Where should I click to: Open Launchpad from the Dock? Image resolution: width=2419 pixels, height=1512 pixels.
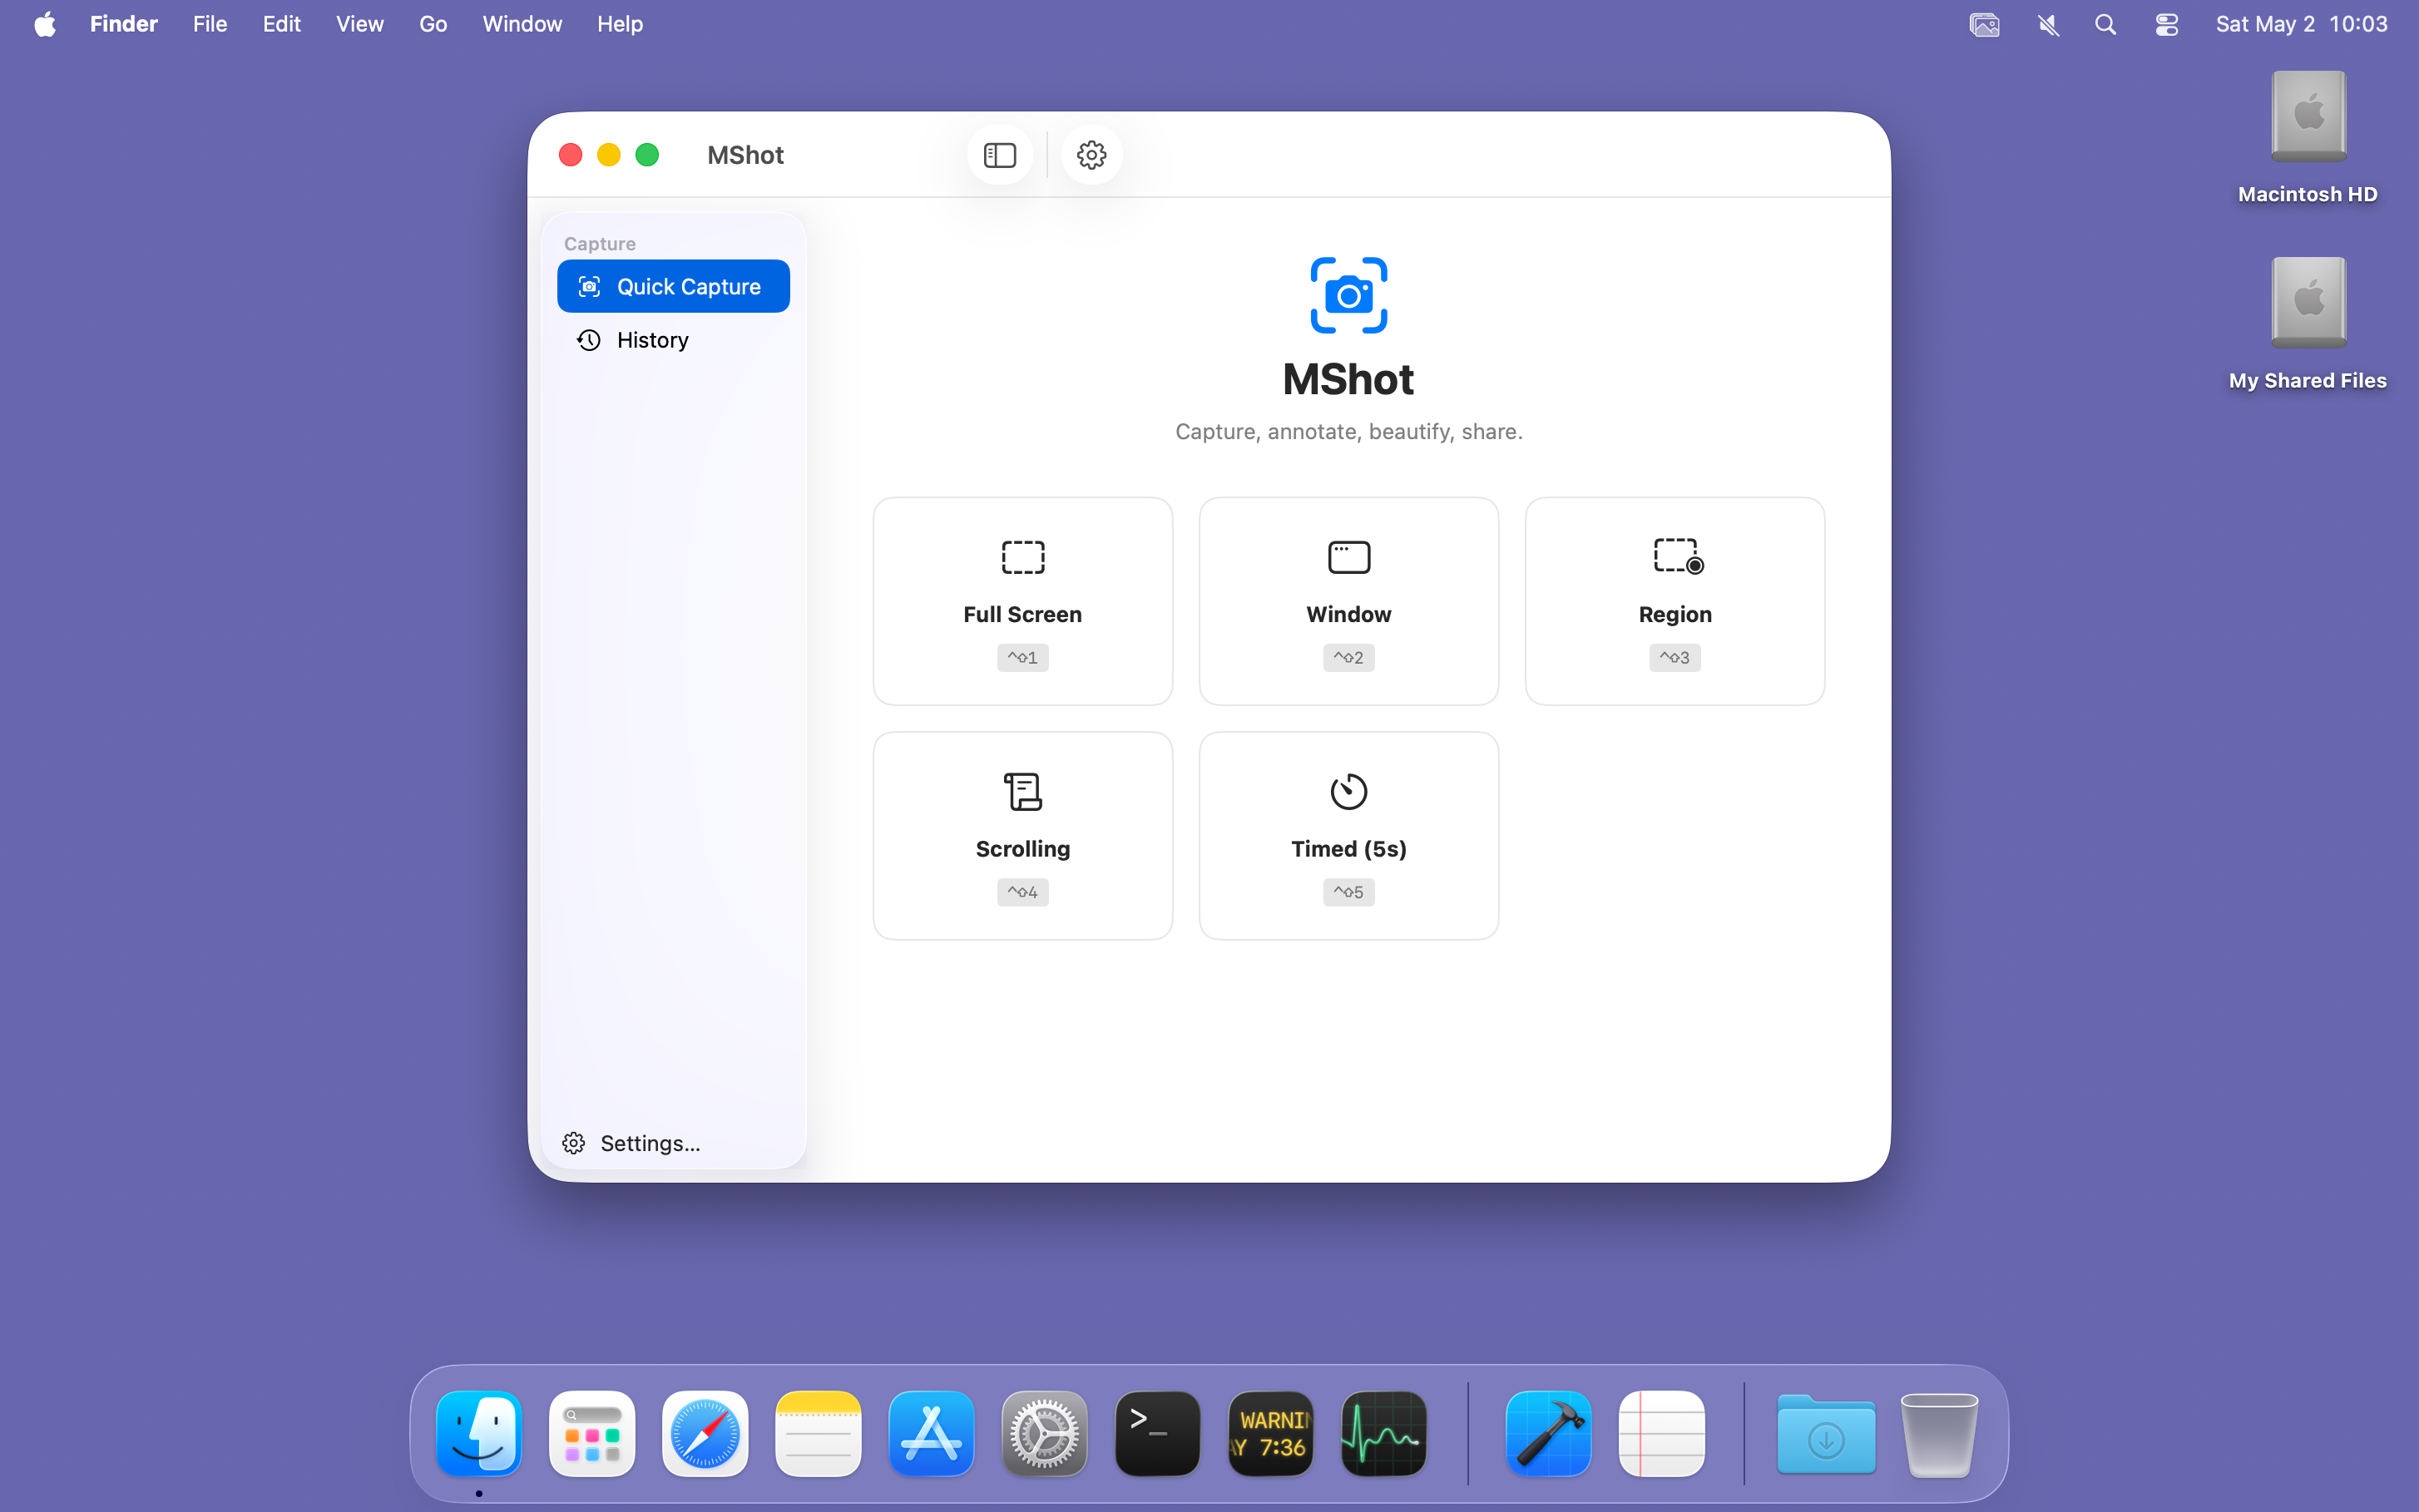point(592,1433)
